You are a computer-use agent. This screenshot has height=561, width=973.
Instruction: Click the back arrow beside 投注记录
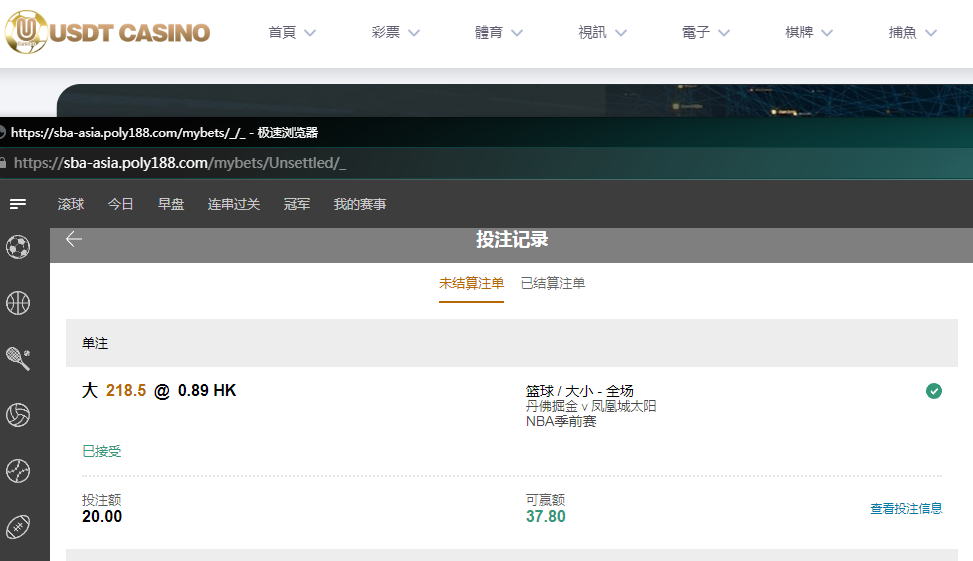click(74, 239)
